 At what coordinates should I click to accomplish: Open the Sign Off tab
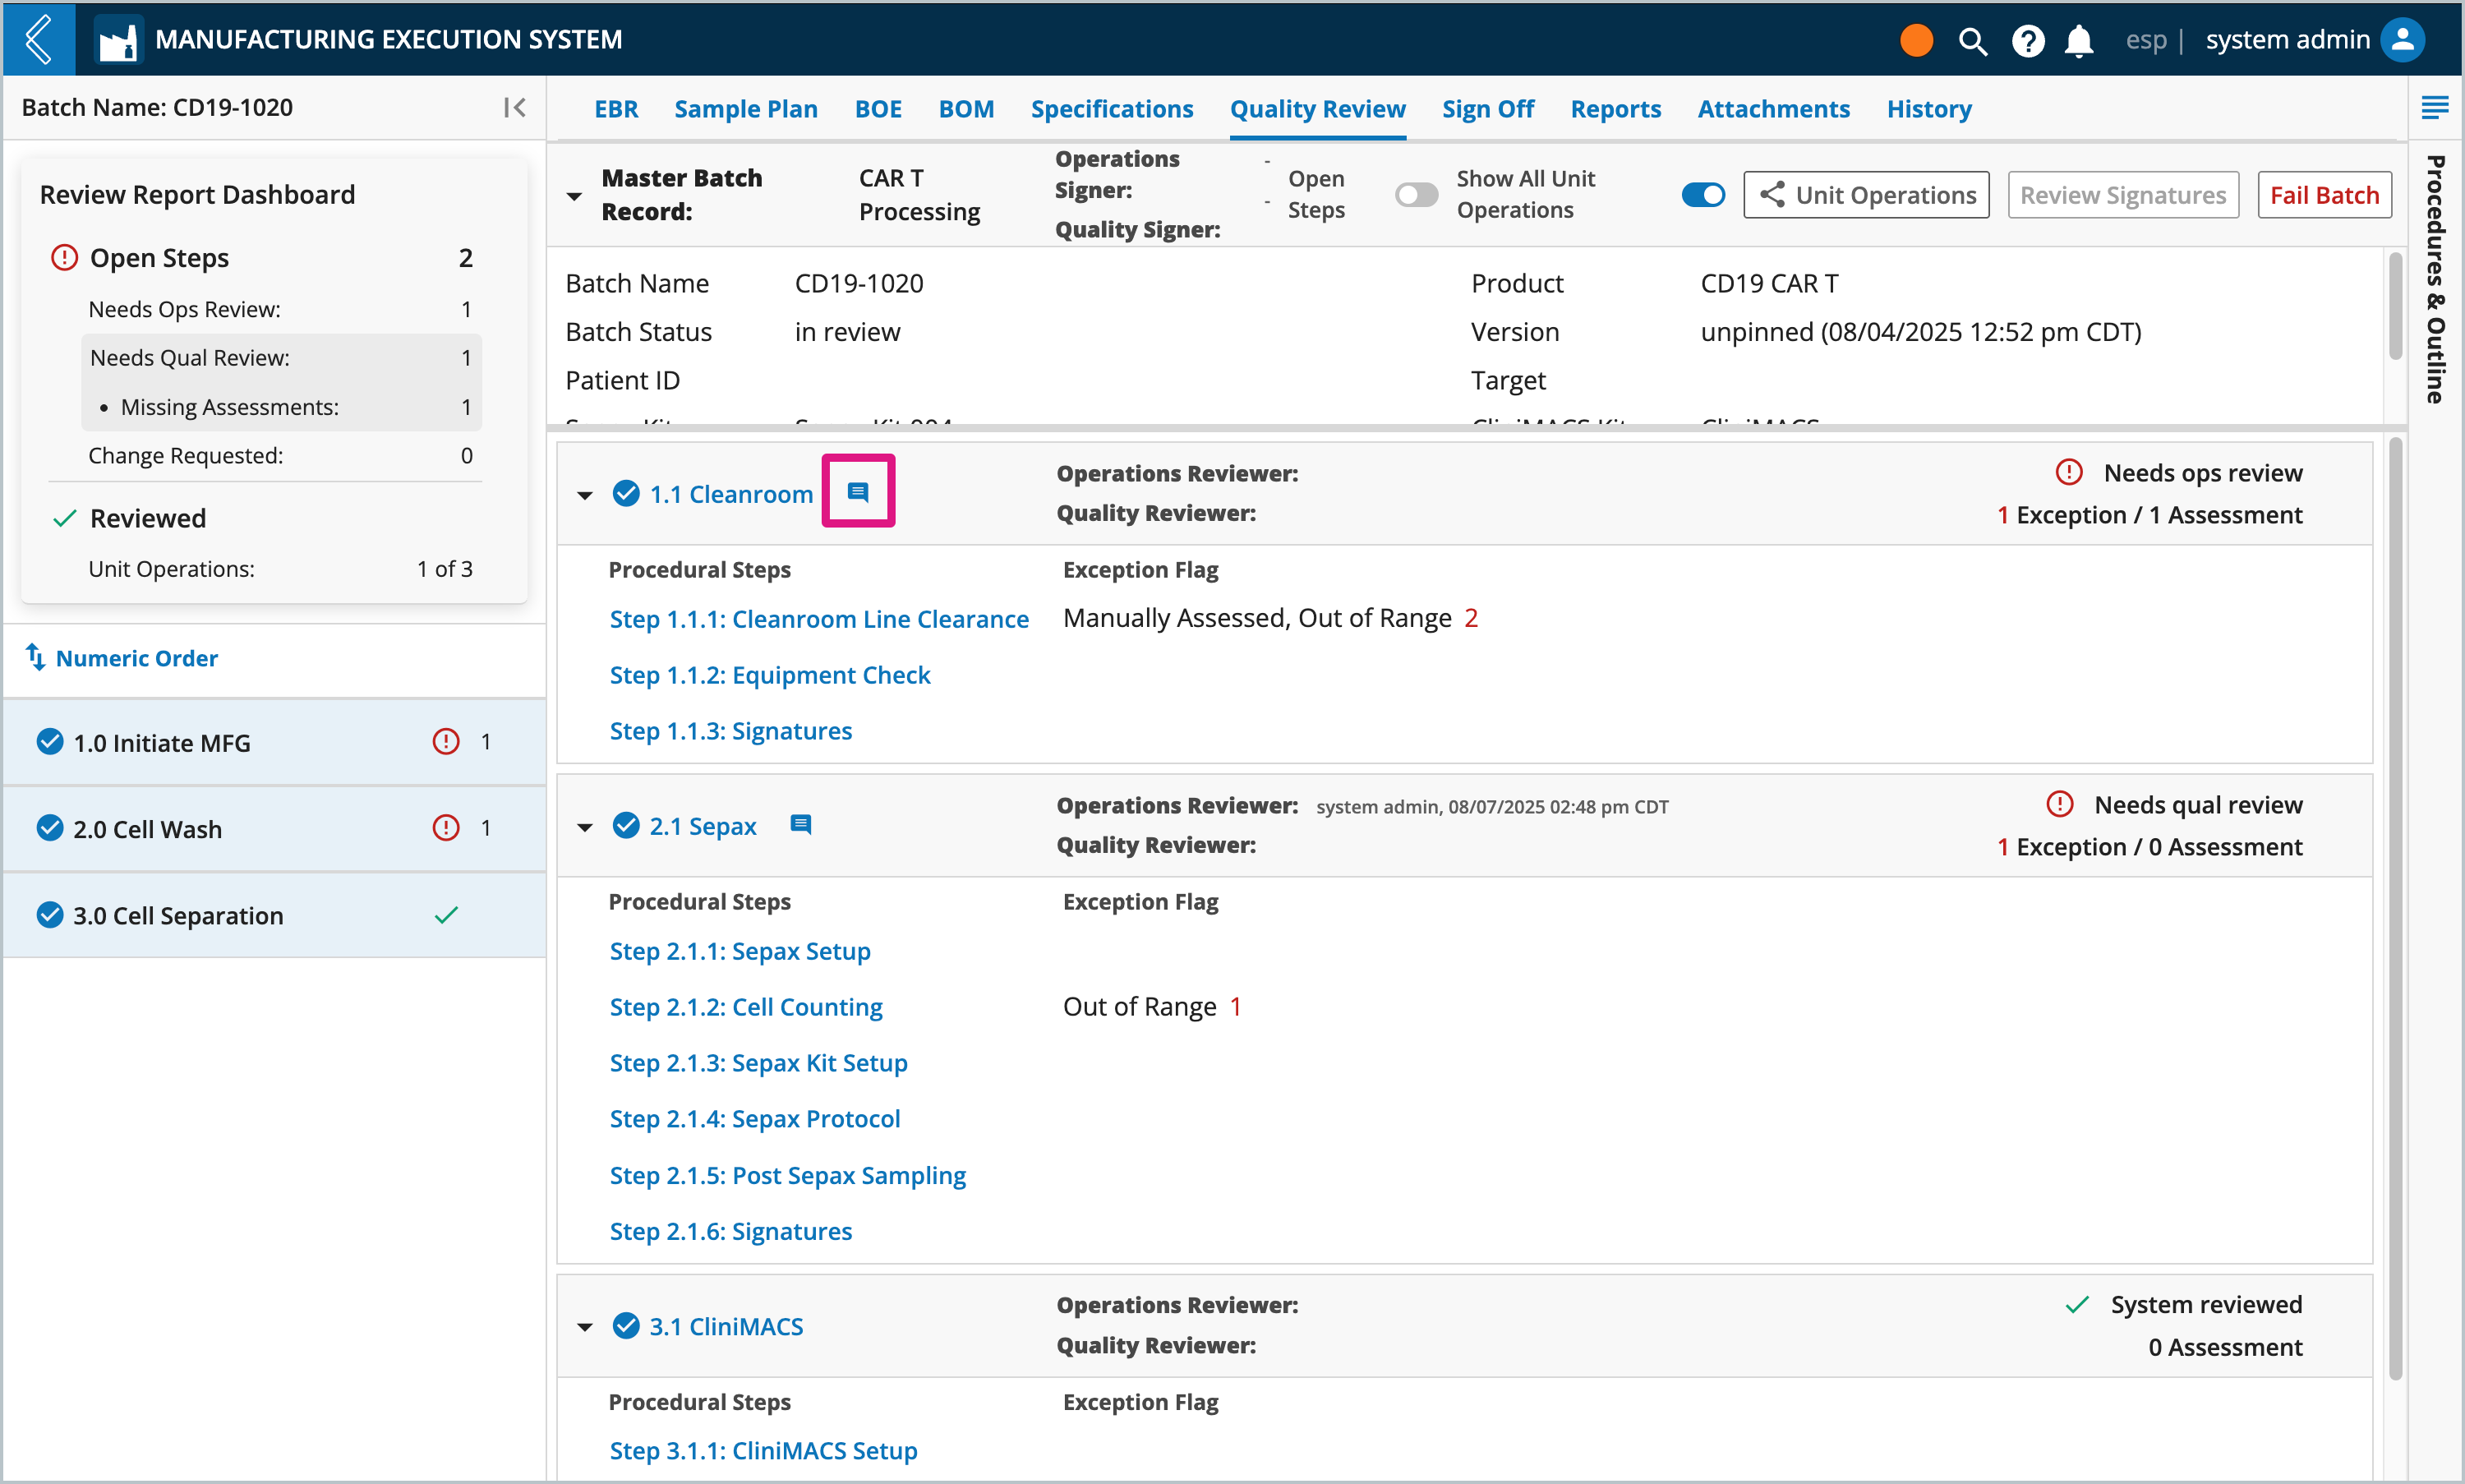(x=1487, y=108)
